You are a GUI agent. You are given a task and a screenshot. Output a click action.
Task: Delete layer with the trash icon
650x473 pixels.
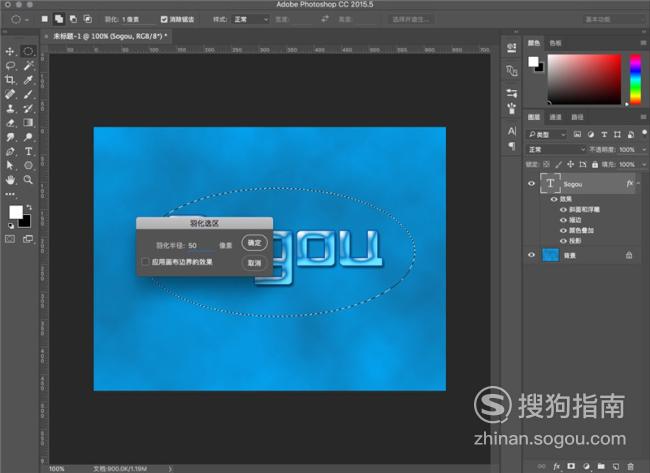point(631,466)
